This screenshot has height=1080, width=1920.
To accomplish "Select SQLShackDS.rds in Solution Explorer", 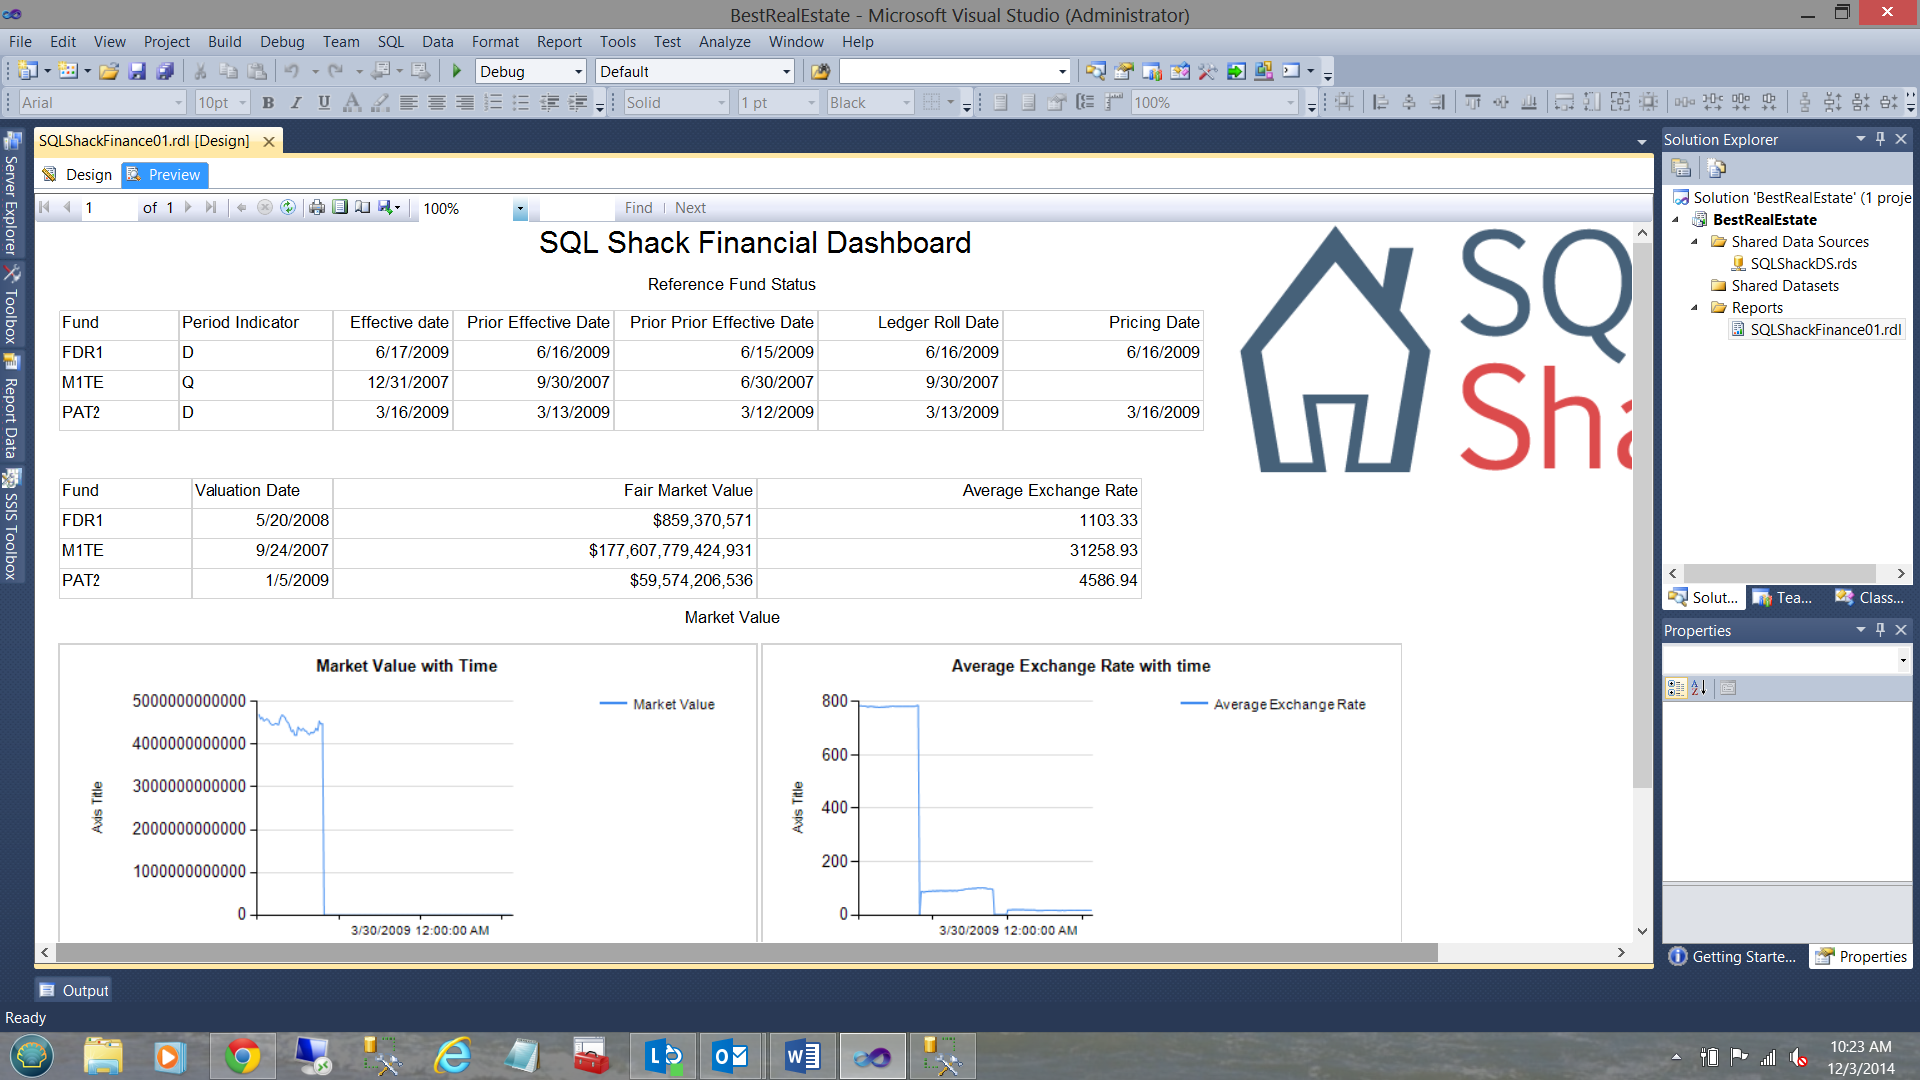I will pyautogui.click(x=1803, y=264).
